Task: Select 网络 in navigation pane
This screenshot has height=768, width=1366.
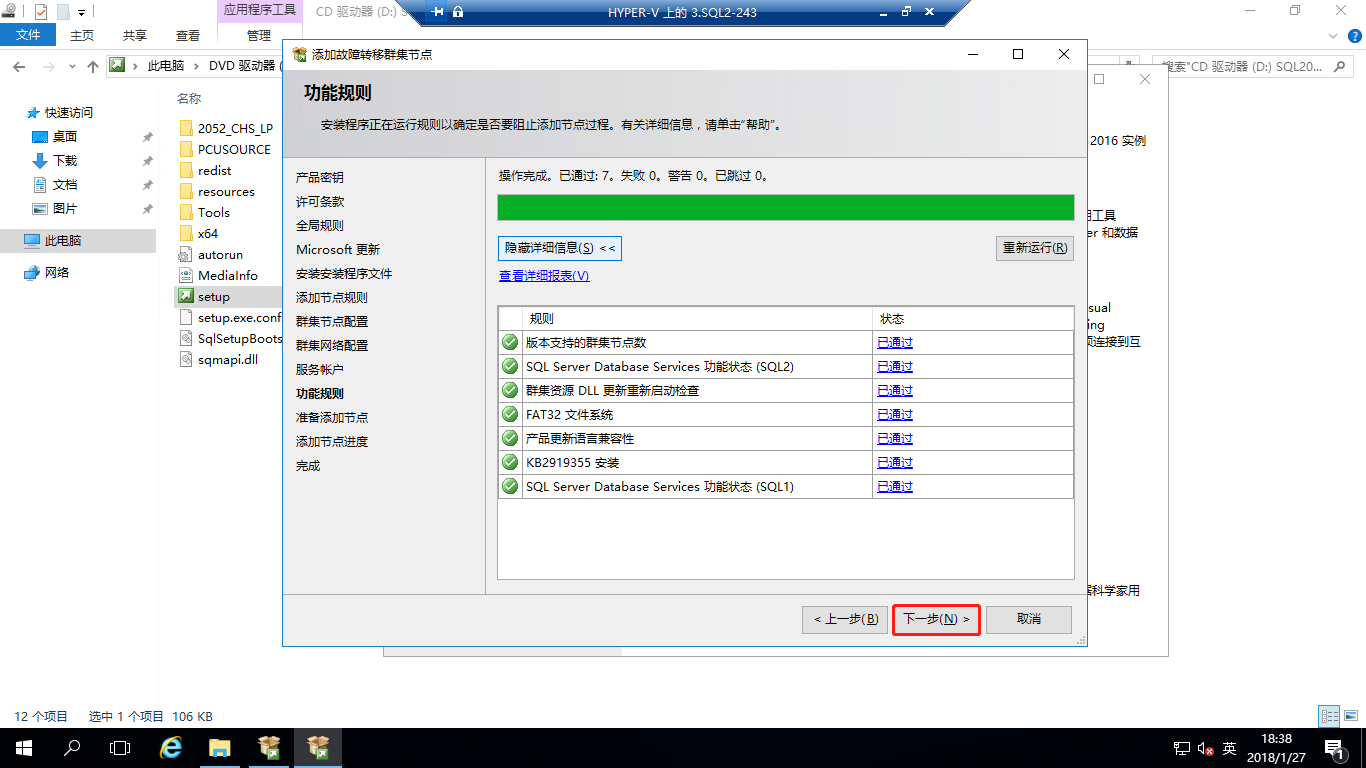Action: (47, 273)
